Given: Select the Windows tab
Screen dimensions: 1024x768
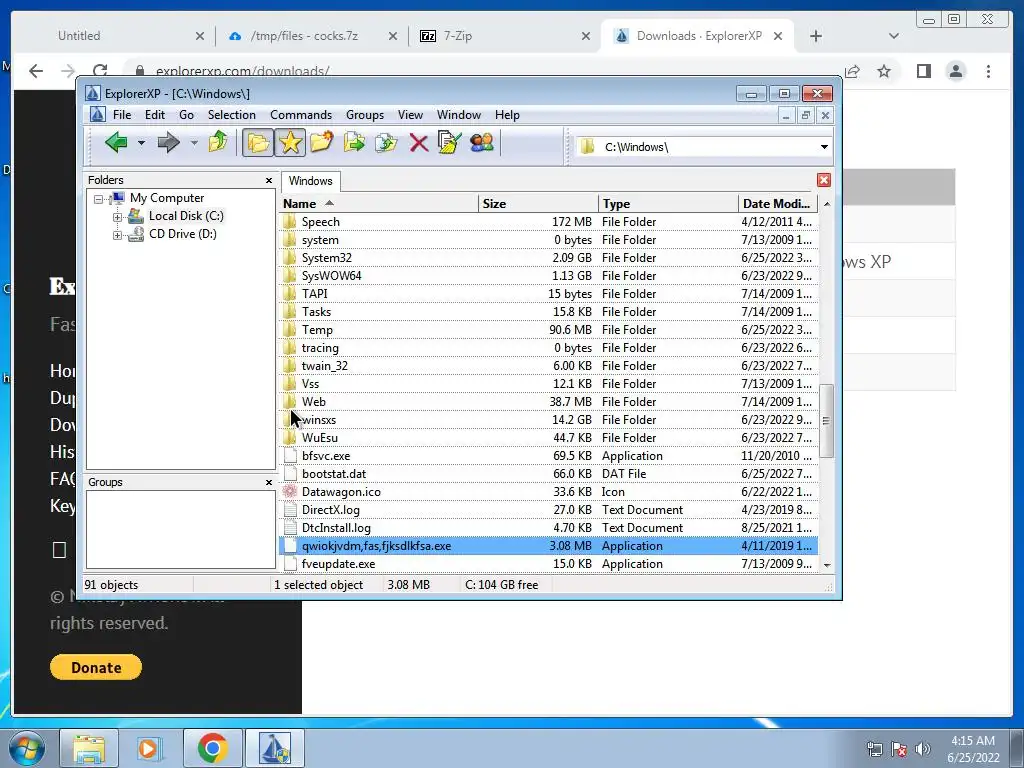Looking at the screenshot, I should point(310,181).
